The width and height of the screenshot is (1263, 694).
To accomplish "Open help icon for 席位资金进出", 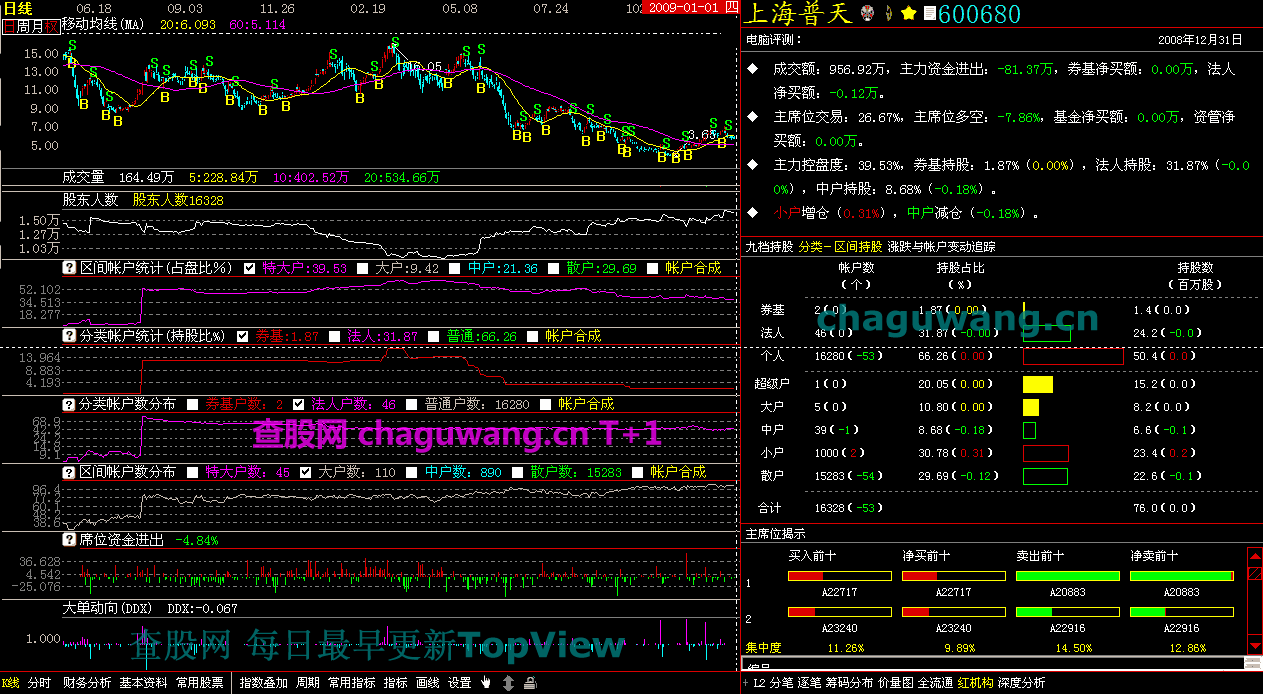I will coord(70,539).
